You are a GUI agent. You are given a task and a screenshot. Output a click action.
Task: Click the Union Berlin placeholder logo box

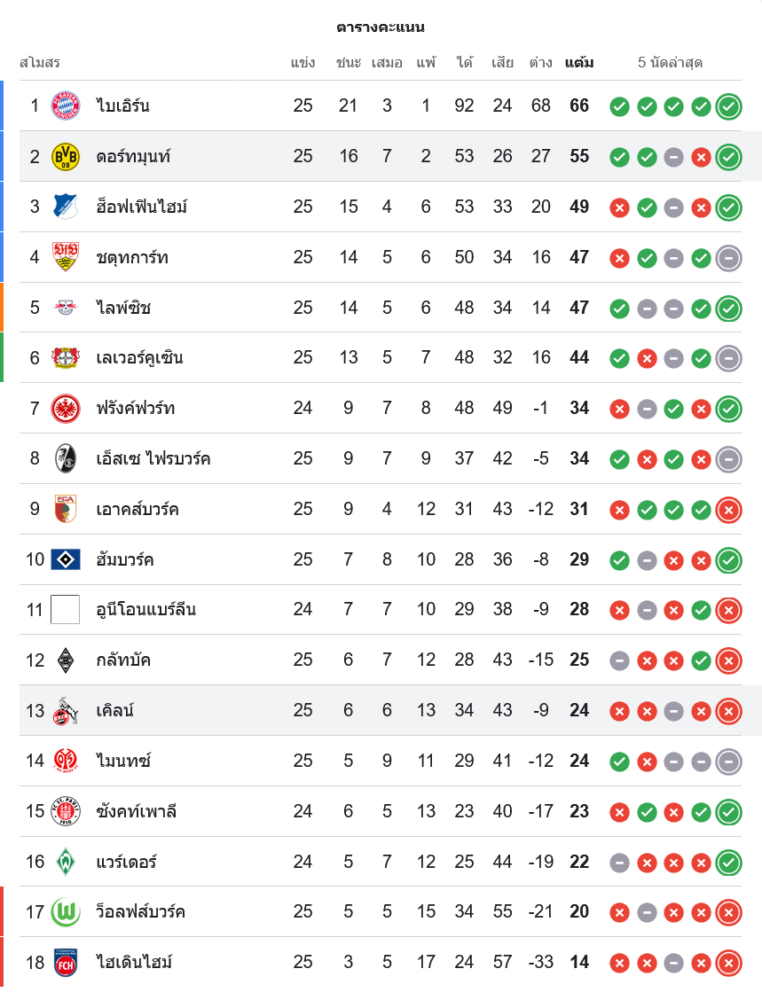65,609
